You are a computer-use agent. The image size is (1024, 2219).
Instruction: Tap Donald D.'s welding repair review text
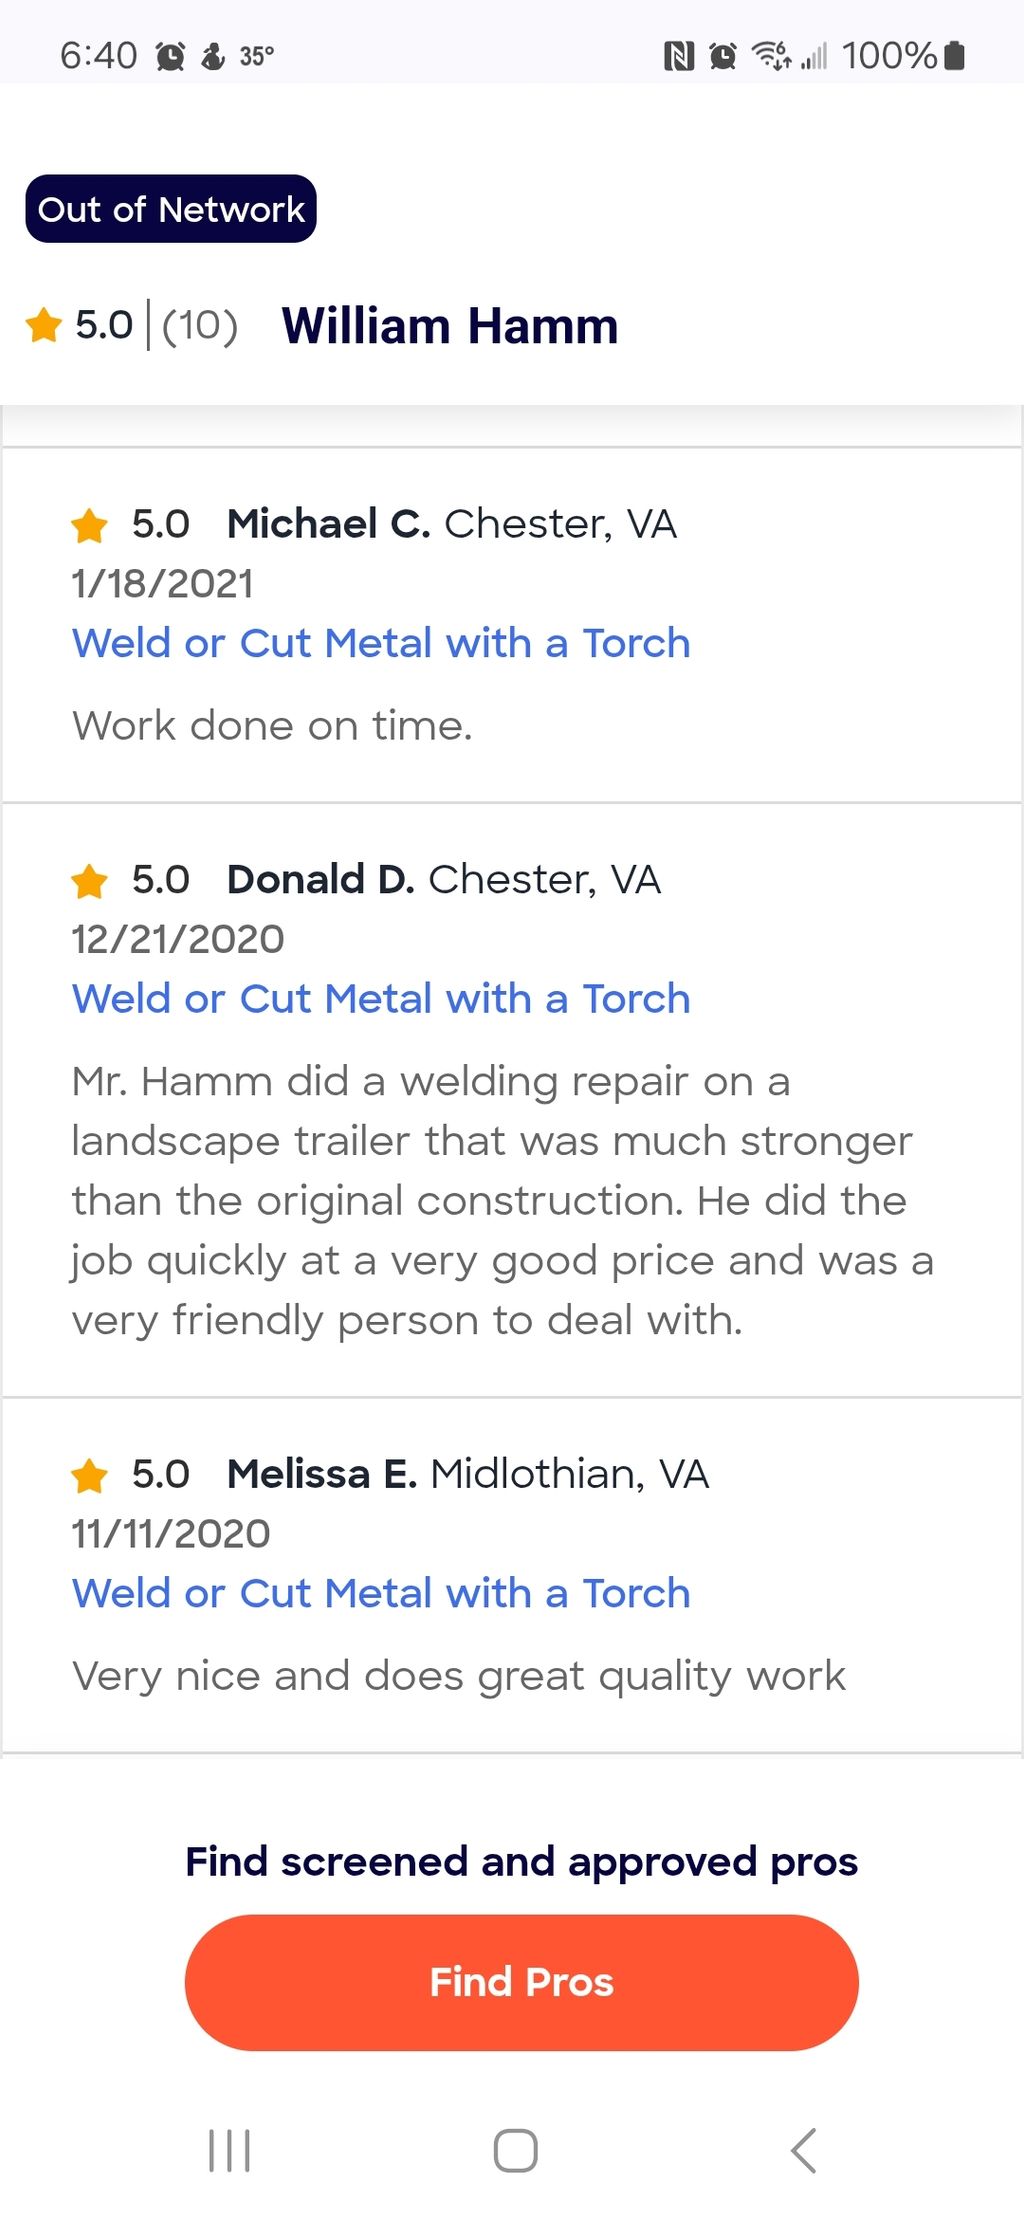502,1200
